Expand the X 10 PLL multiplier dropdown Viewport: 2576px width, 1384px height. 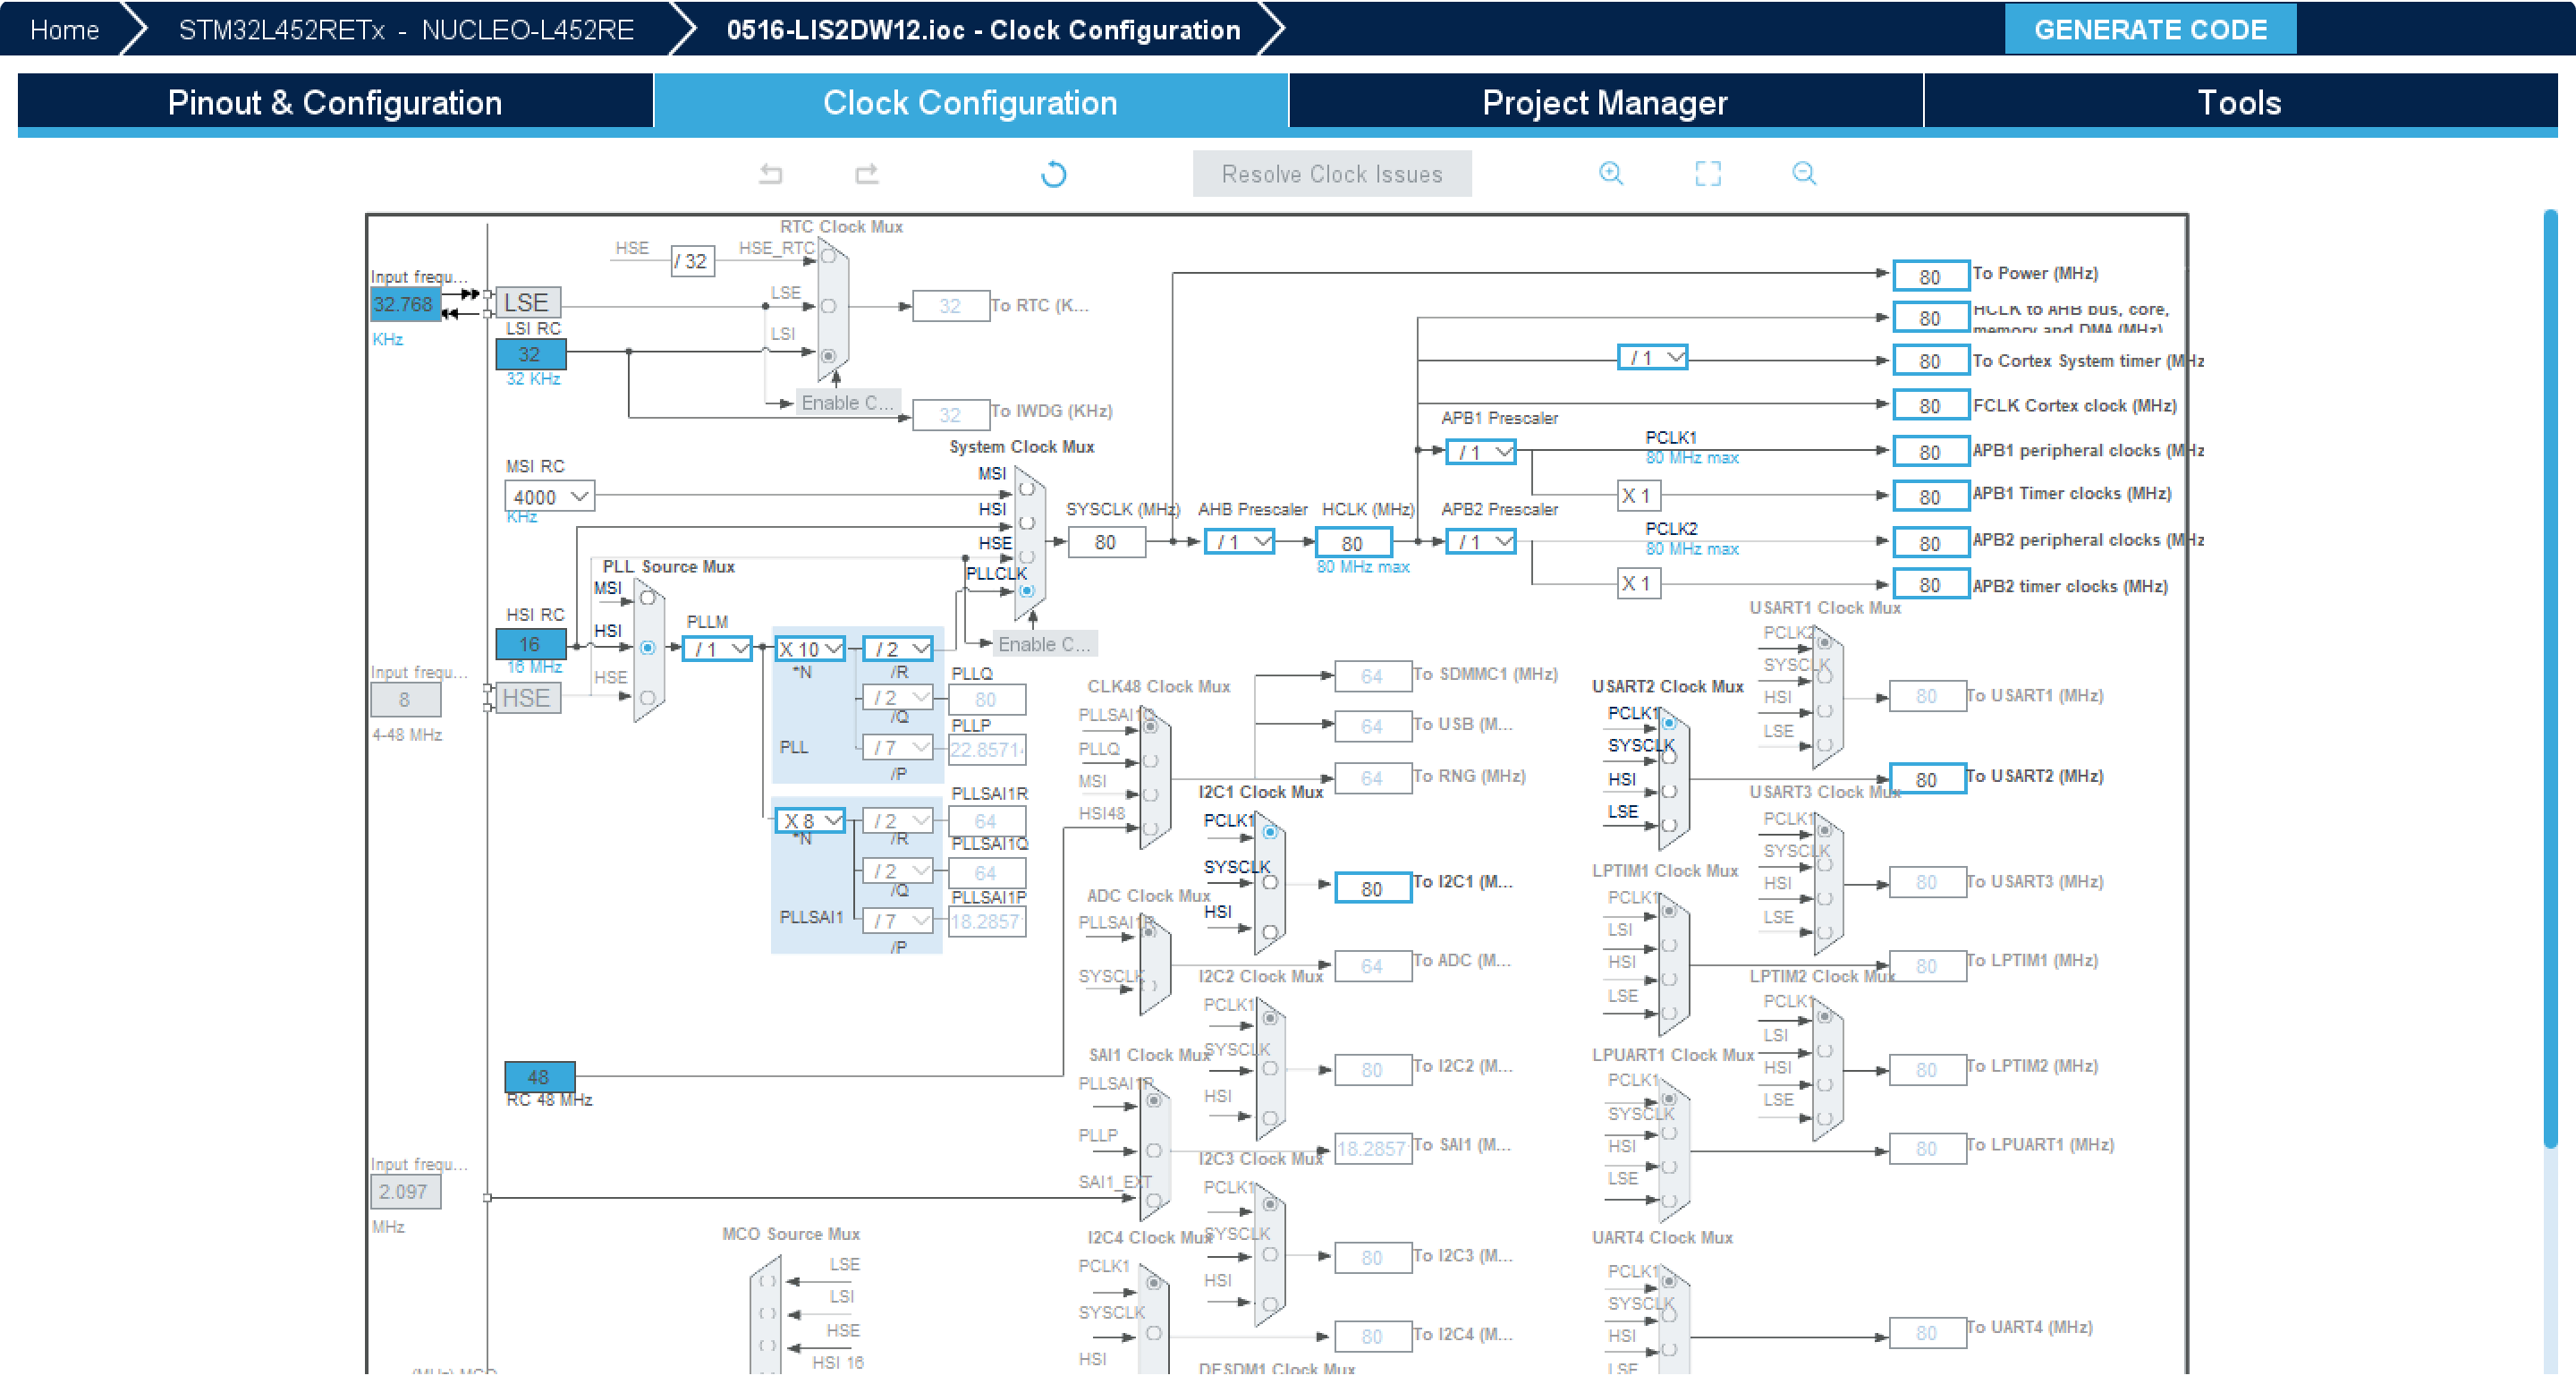tap(810, 649)
